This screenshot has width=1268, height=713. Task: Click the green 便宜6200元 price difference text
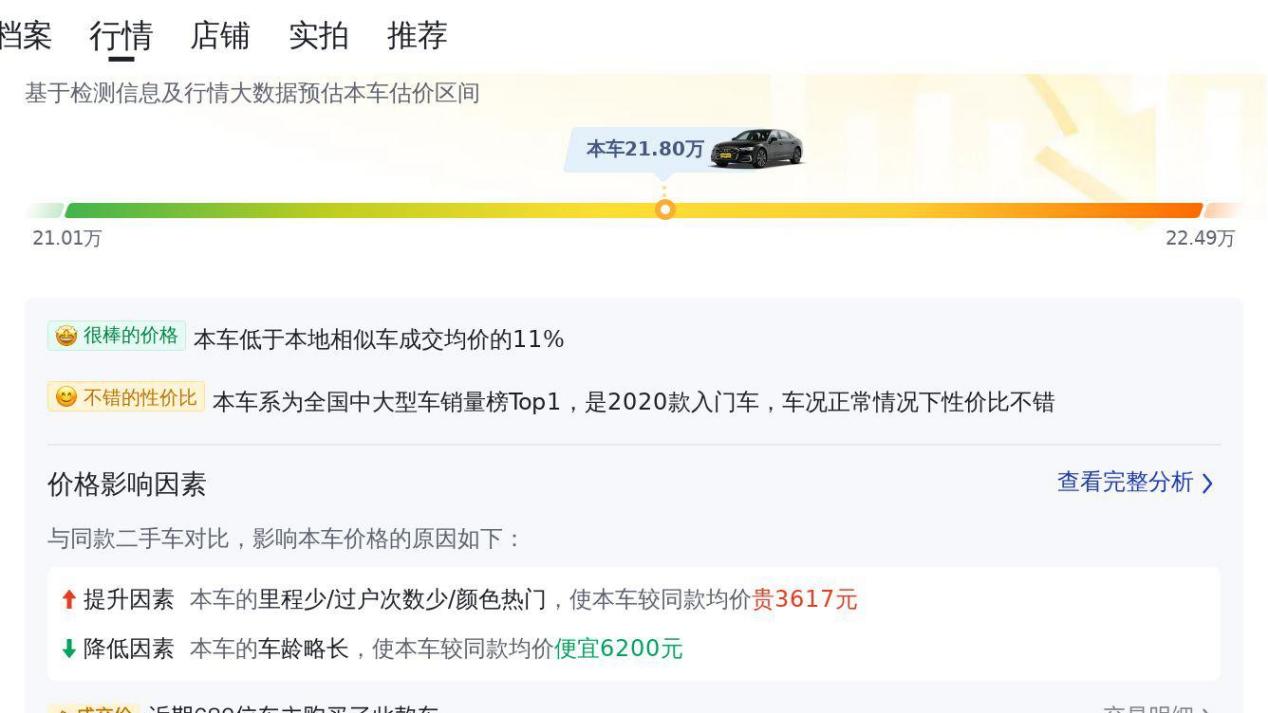tap(618, 649)
